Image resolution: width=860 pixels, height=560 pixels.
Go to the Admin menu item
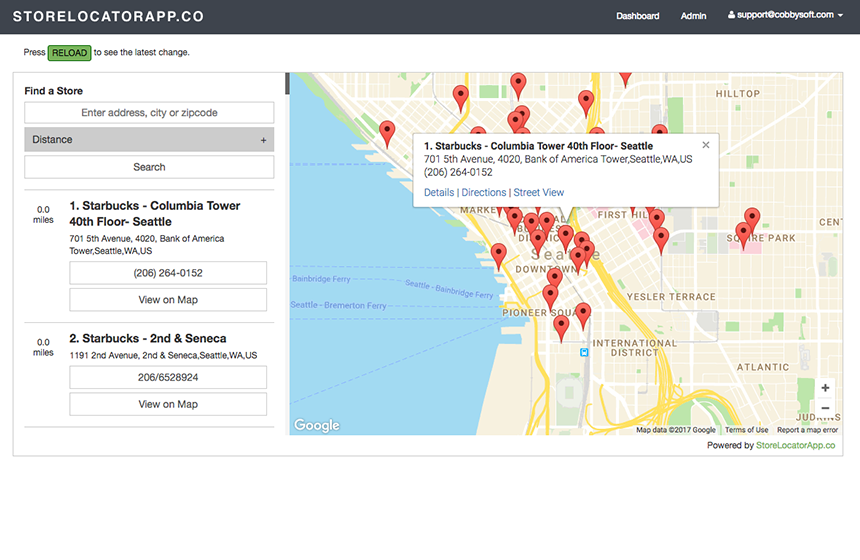pos(693,16)
